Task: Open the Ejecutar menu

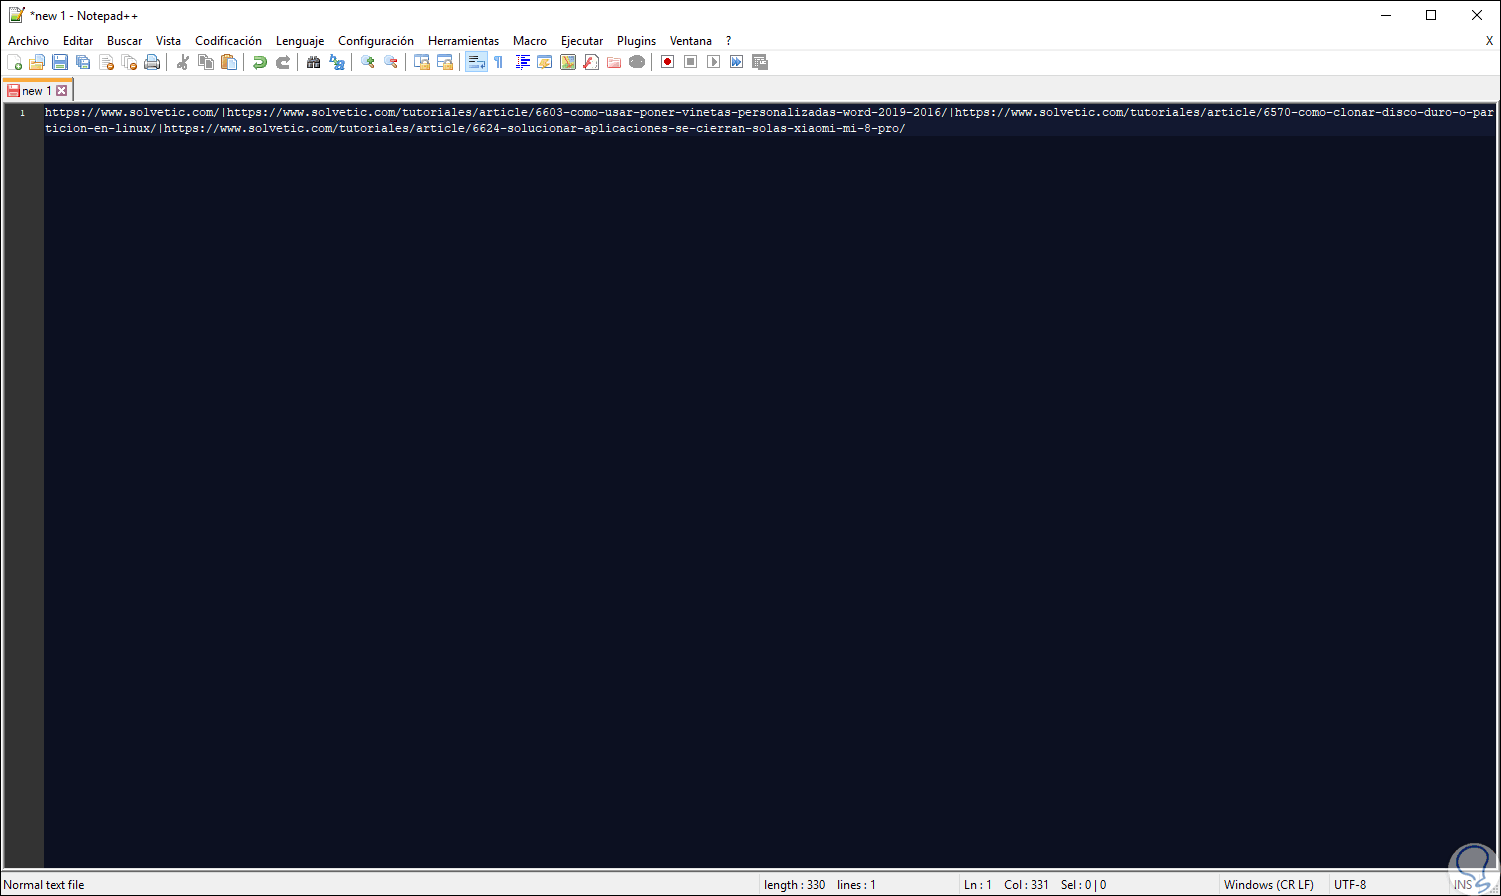Action: coord(582,41)
